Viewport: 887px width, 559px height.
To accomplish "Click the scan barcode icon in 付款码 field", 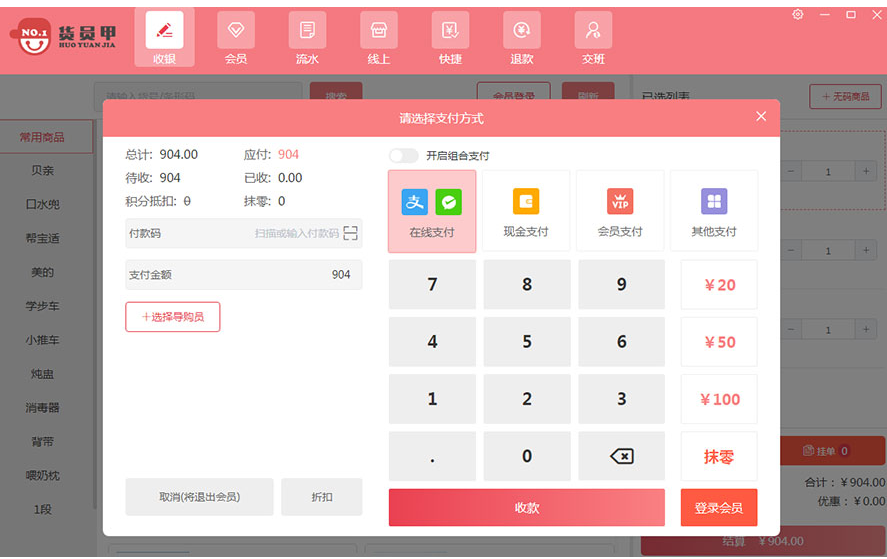I will point(350,233).
